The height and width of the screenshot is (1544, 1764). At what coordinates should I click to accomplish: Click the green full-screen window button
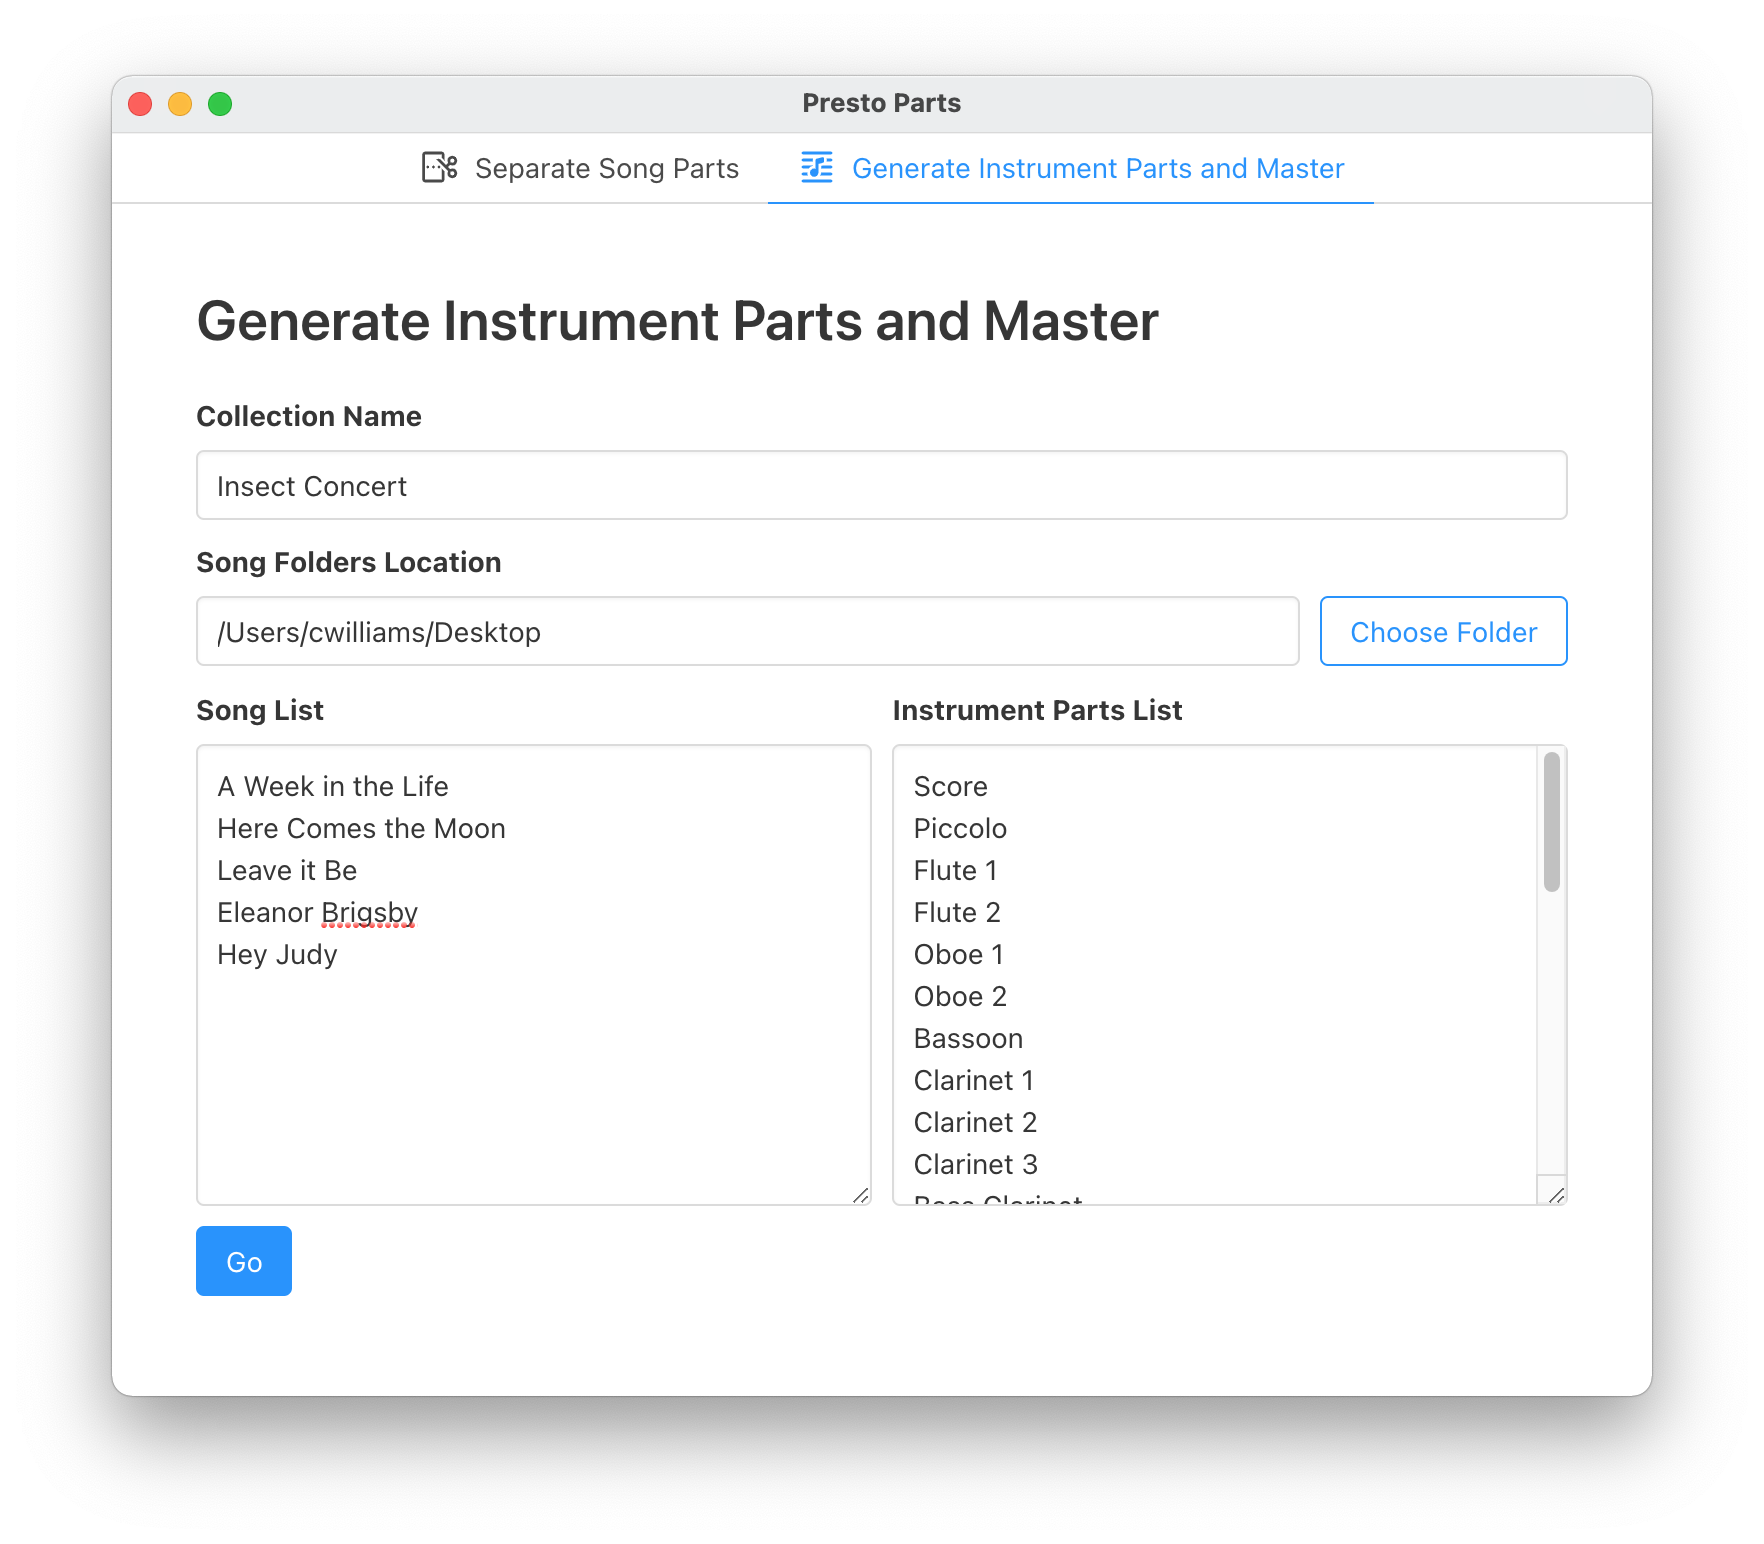[x=220, y=104]
